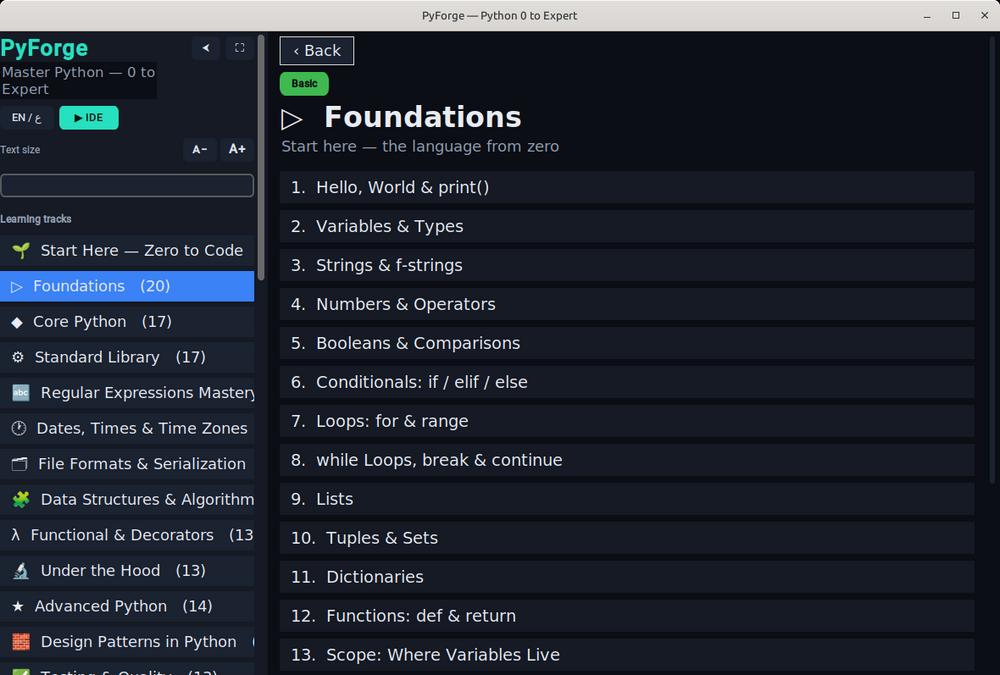Open lesson 11 Dictionaries
The width and height of the screenshot is (1000, 675).
(627, 577)
